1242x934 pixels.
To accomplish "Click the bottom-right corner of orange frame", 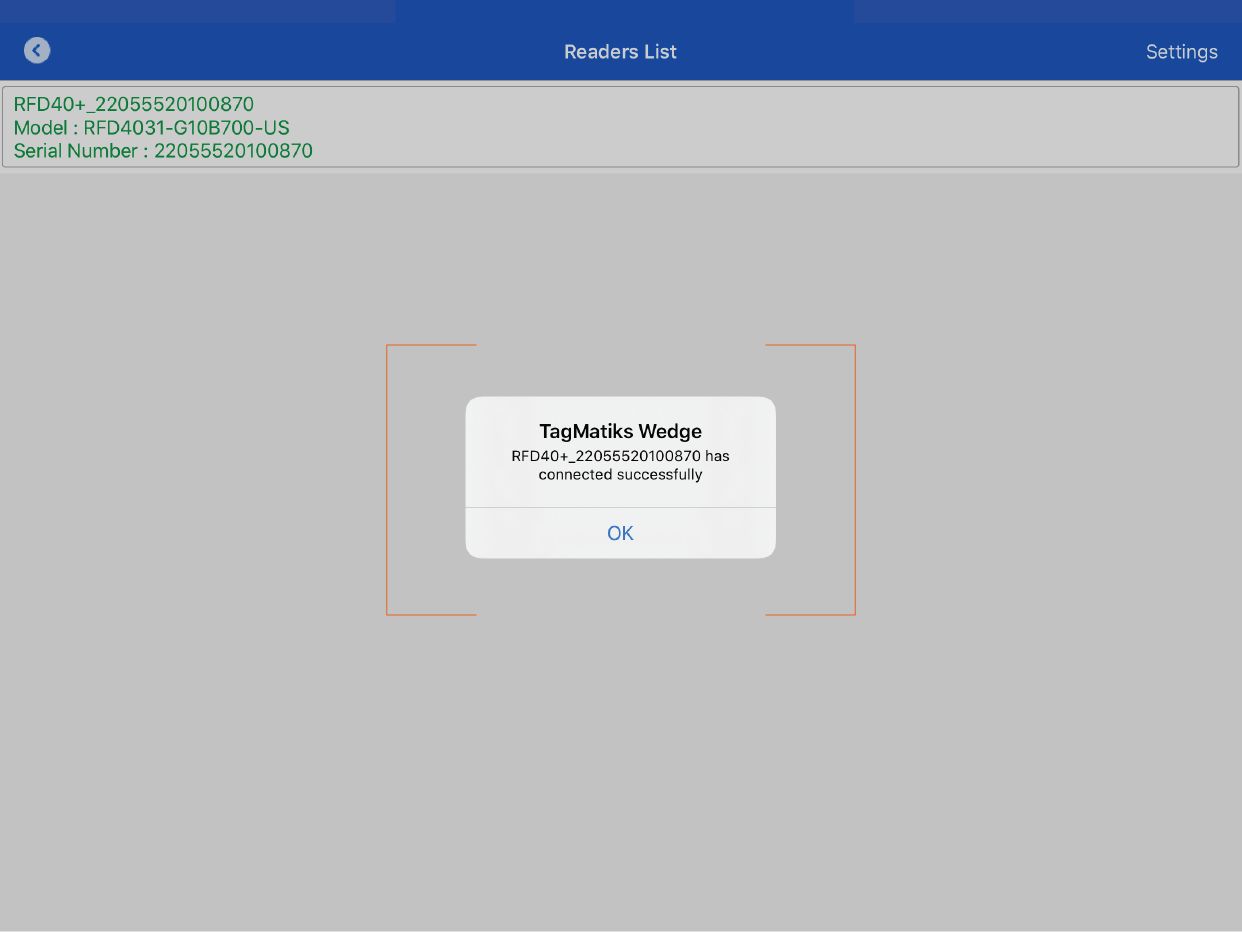I will [x=854, y=614].
